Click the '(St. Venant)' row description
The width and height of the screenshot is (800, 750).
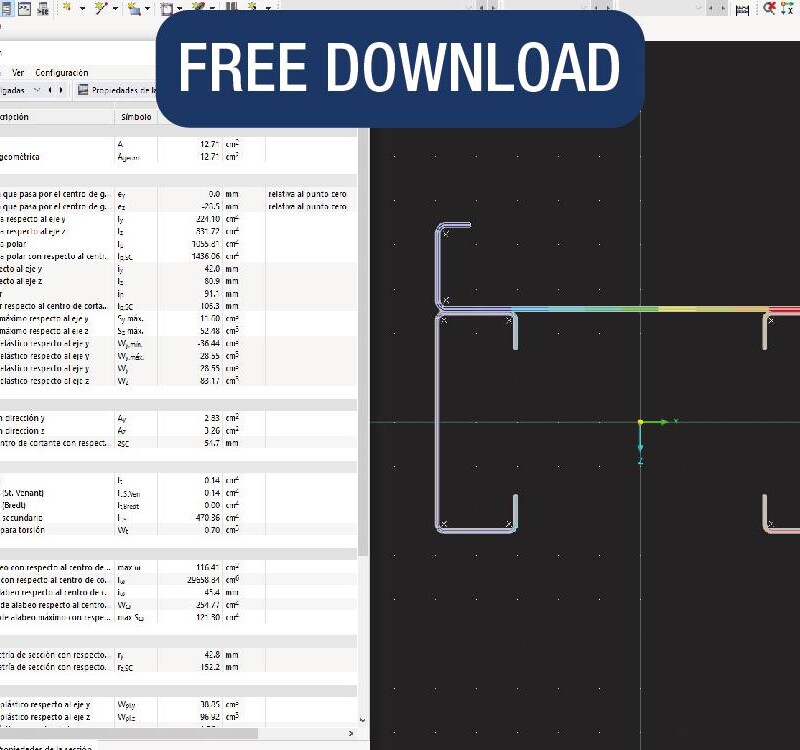23,493
